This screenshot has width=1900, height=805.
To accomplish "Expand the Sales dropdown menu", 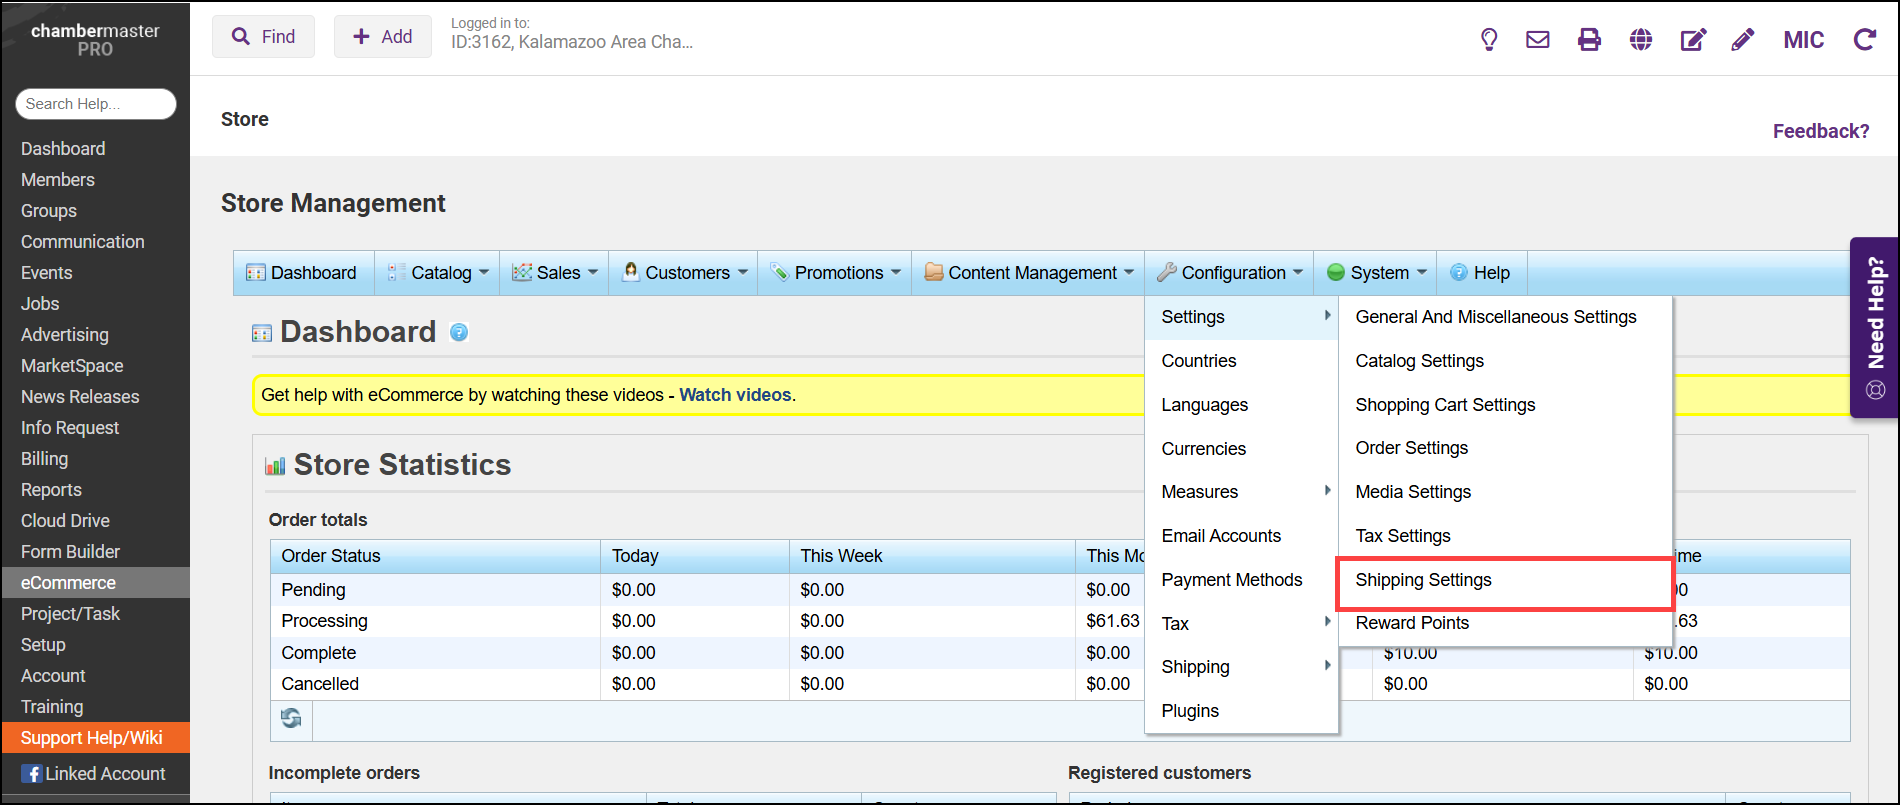I will point(556,273).
